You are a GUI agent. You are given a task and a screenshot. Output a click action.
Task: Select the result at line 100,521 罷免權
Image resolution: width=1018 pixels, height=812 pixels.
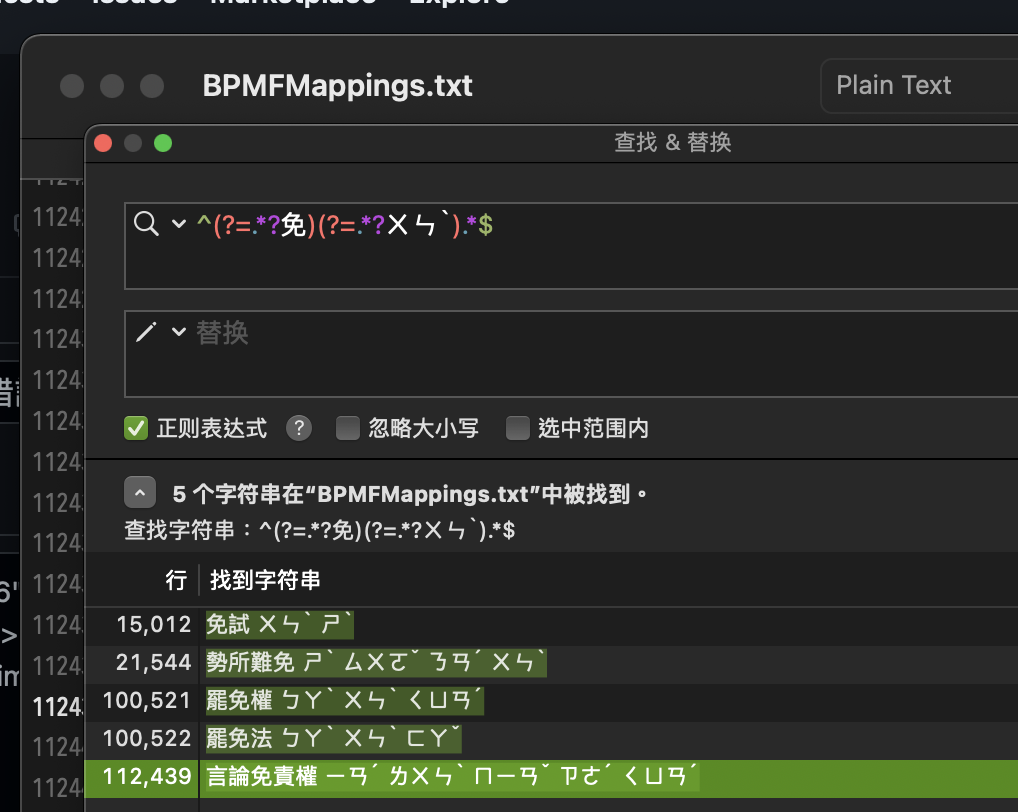[343, 700]
